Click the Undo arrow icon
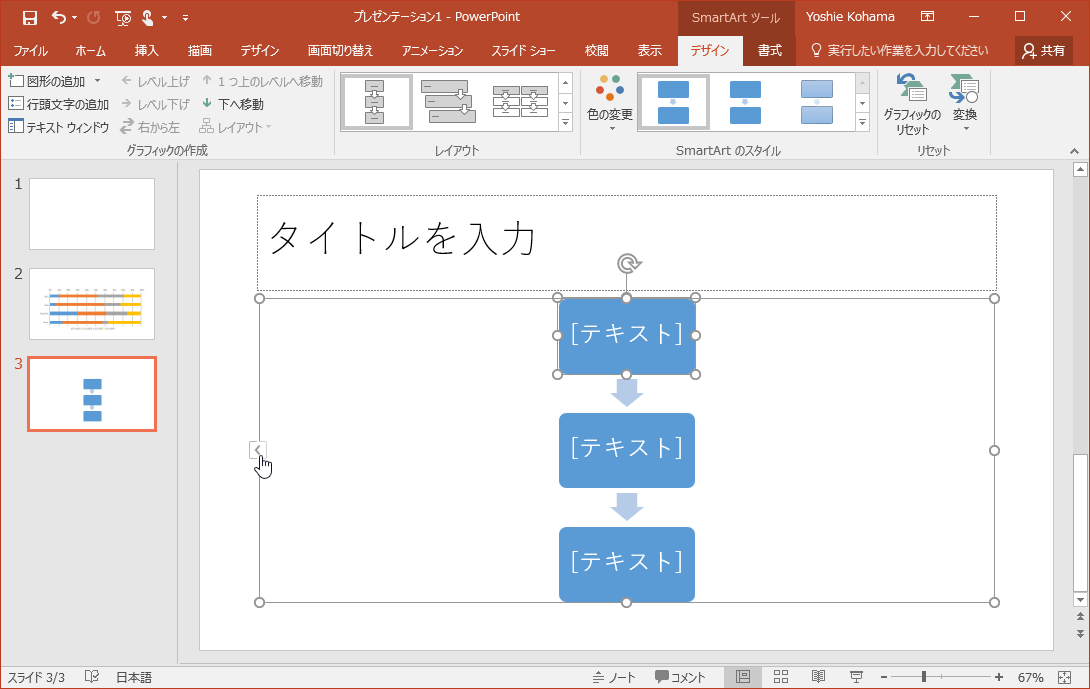1090x689 pixels. click(59, 17)
